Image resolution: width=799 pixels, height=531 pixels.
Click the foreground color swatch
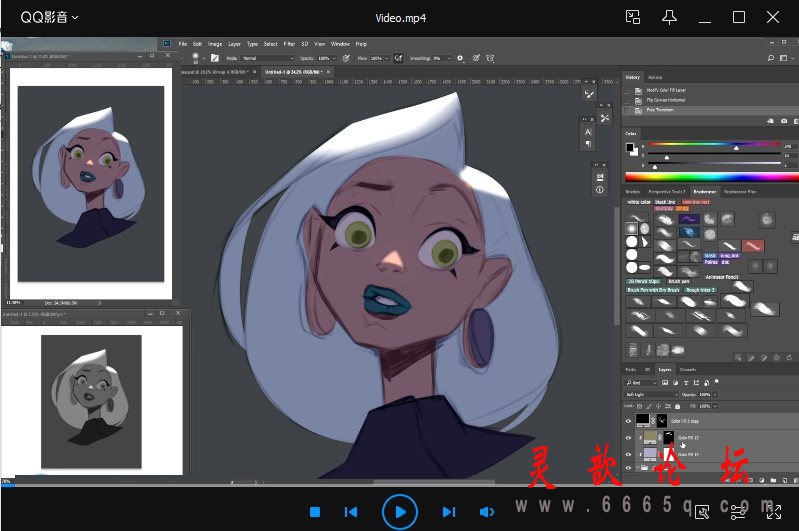(x=630, y=147)
